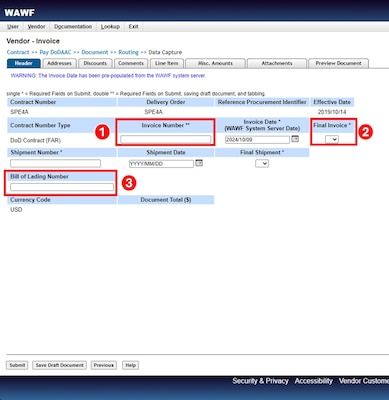Viewport: 389px width, 400px height.
Task: Open the Invoice Date calendar picker icon
Action: click(x=295, y=139)
